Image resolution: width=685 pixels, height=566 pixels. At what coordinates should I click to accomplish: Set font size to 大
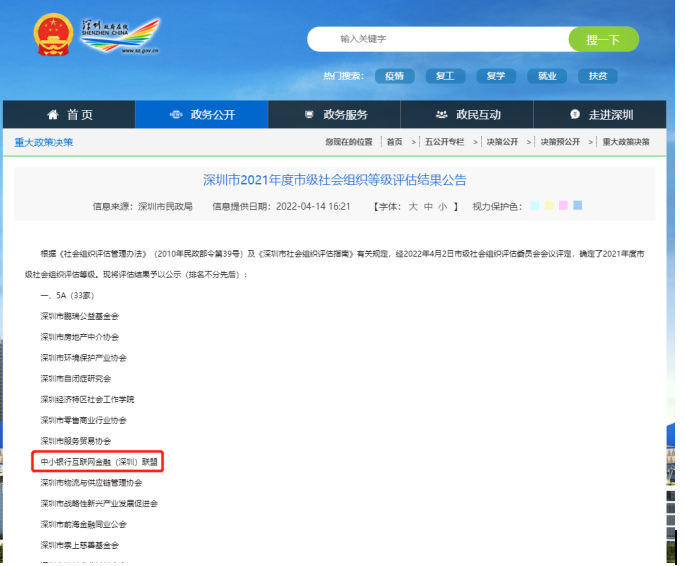(413, 207)
